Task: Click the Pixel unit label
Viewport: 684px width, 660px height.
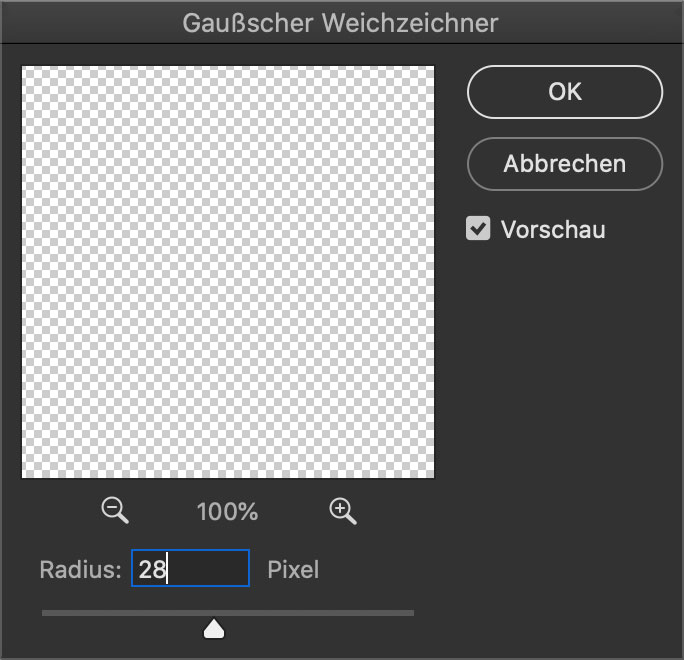Action: [293, 570]
